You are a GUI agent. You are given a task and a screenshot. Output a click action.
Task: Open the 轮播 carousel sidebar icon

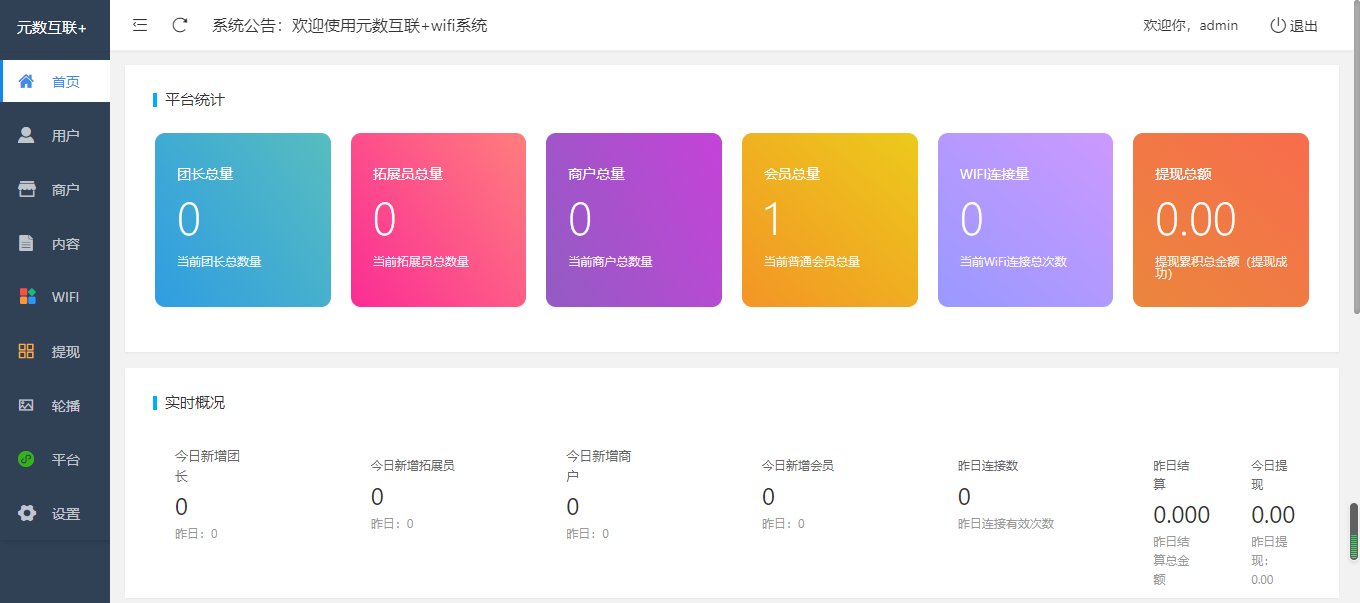click(x=25, y=404)
